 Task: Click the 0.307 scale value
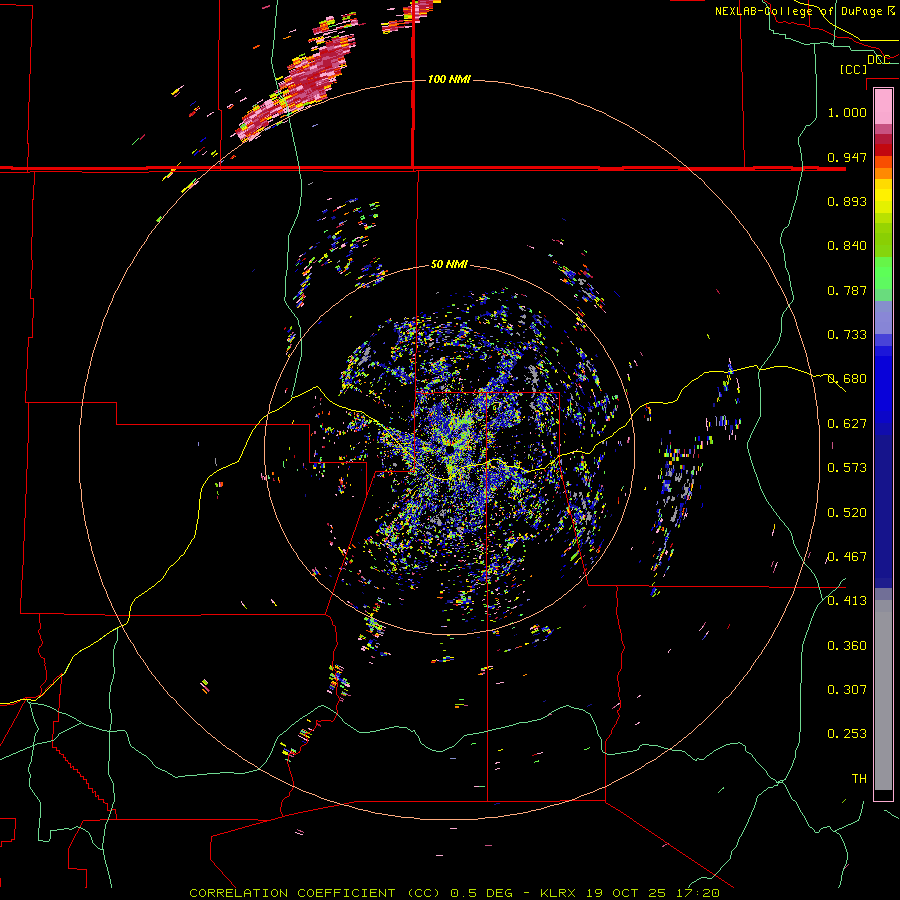847,689
